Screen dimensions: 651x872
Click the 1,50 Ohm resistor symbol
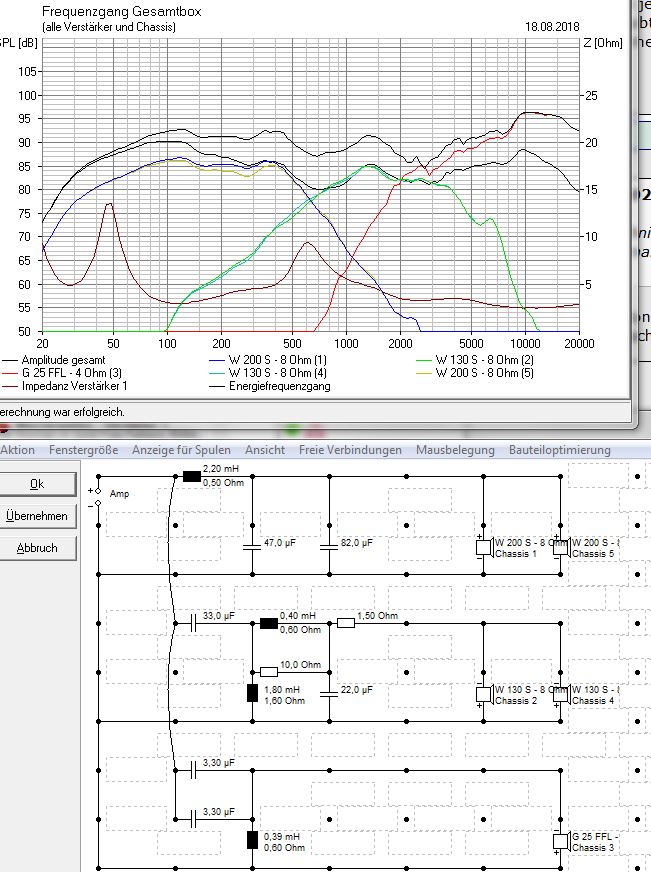346,623
